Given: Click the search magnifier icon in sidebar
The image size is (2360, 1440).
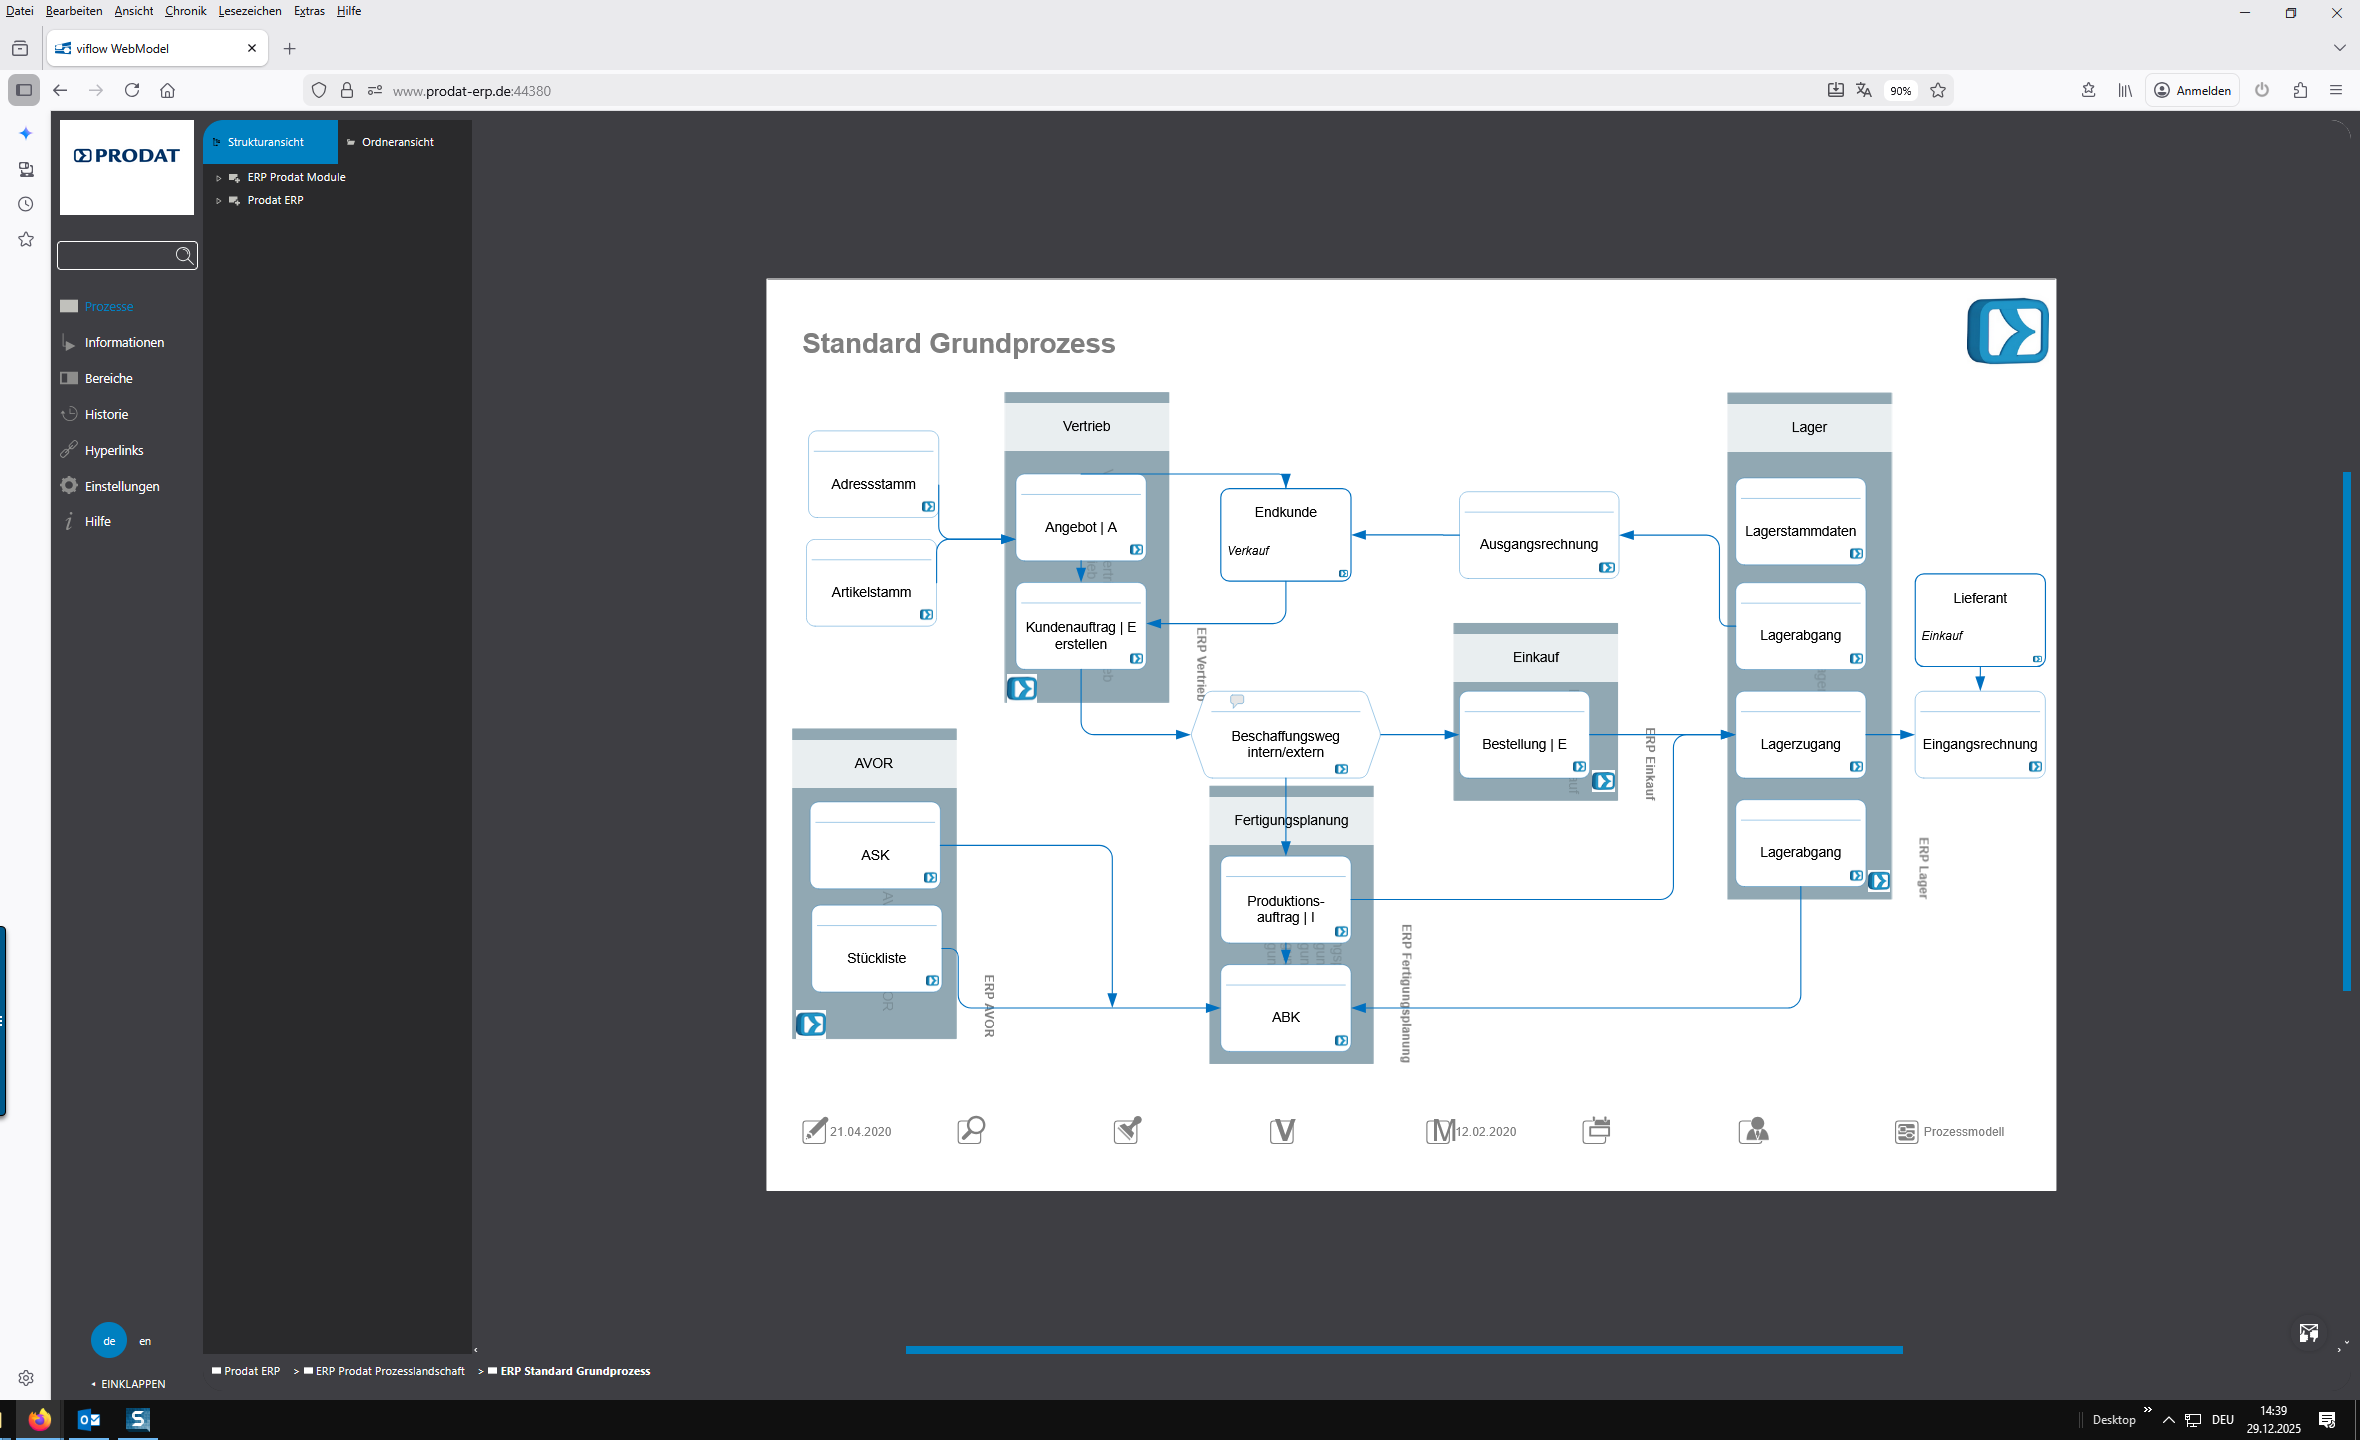Looking at the screenshot, I should (184, 256).
